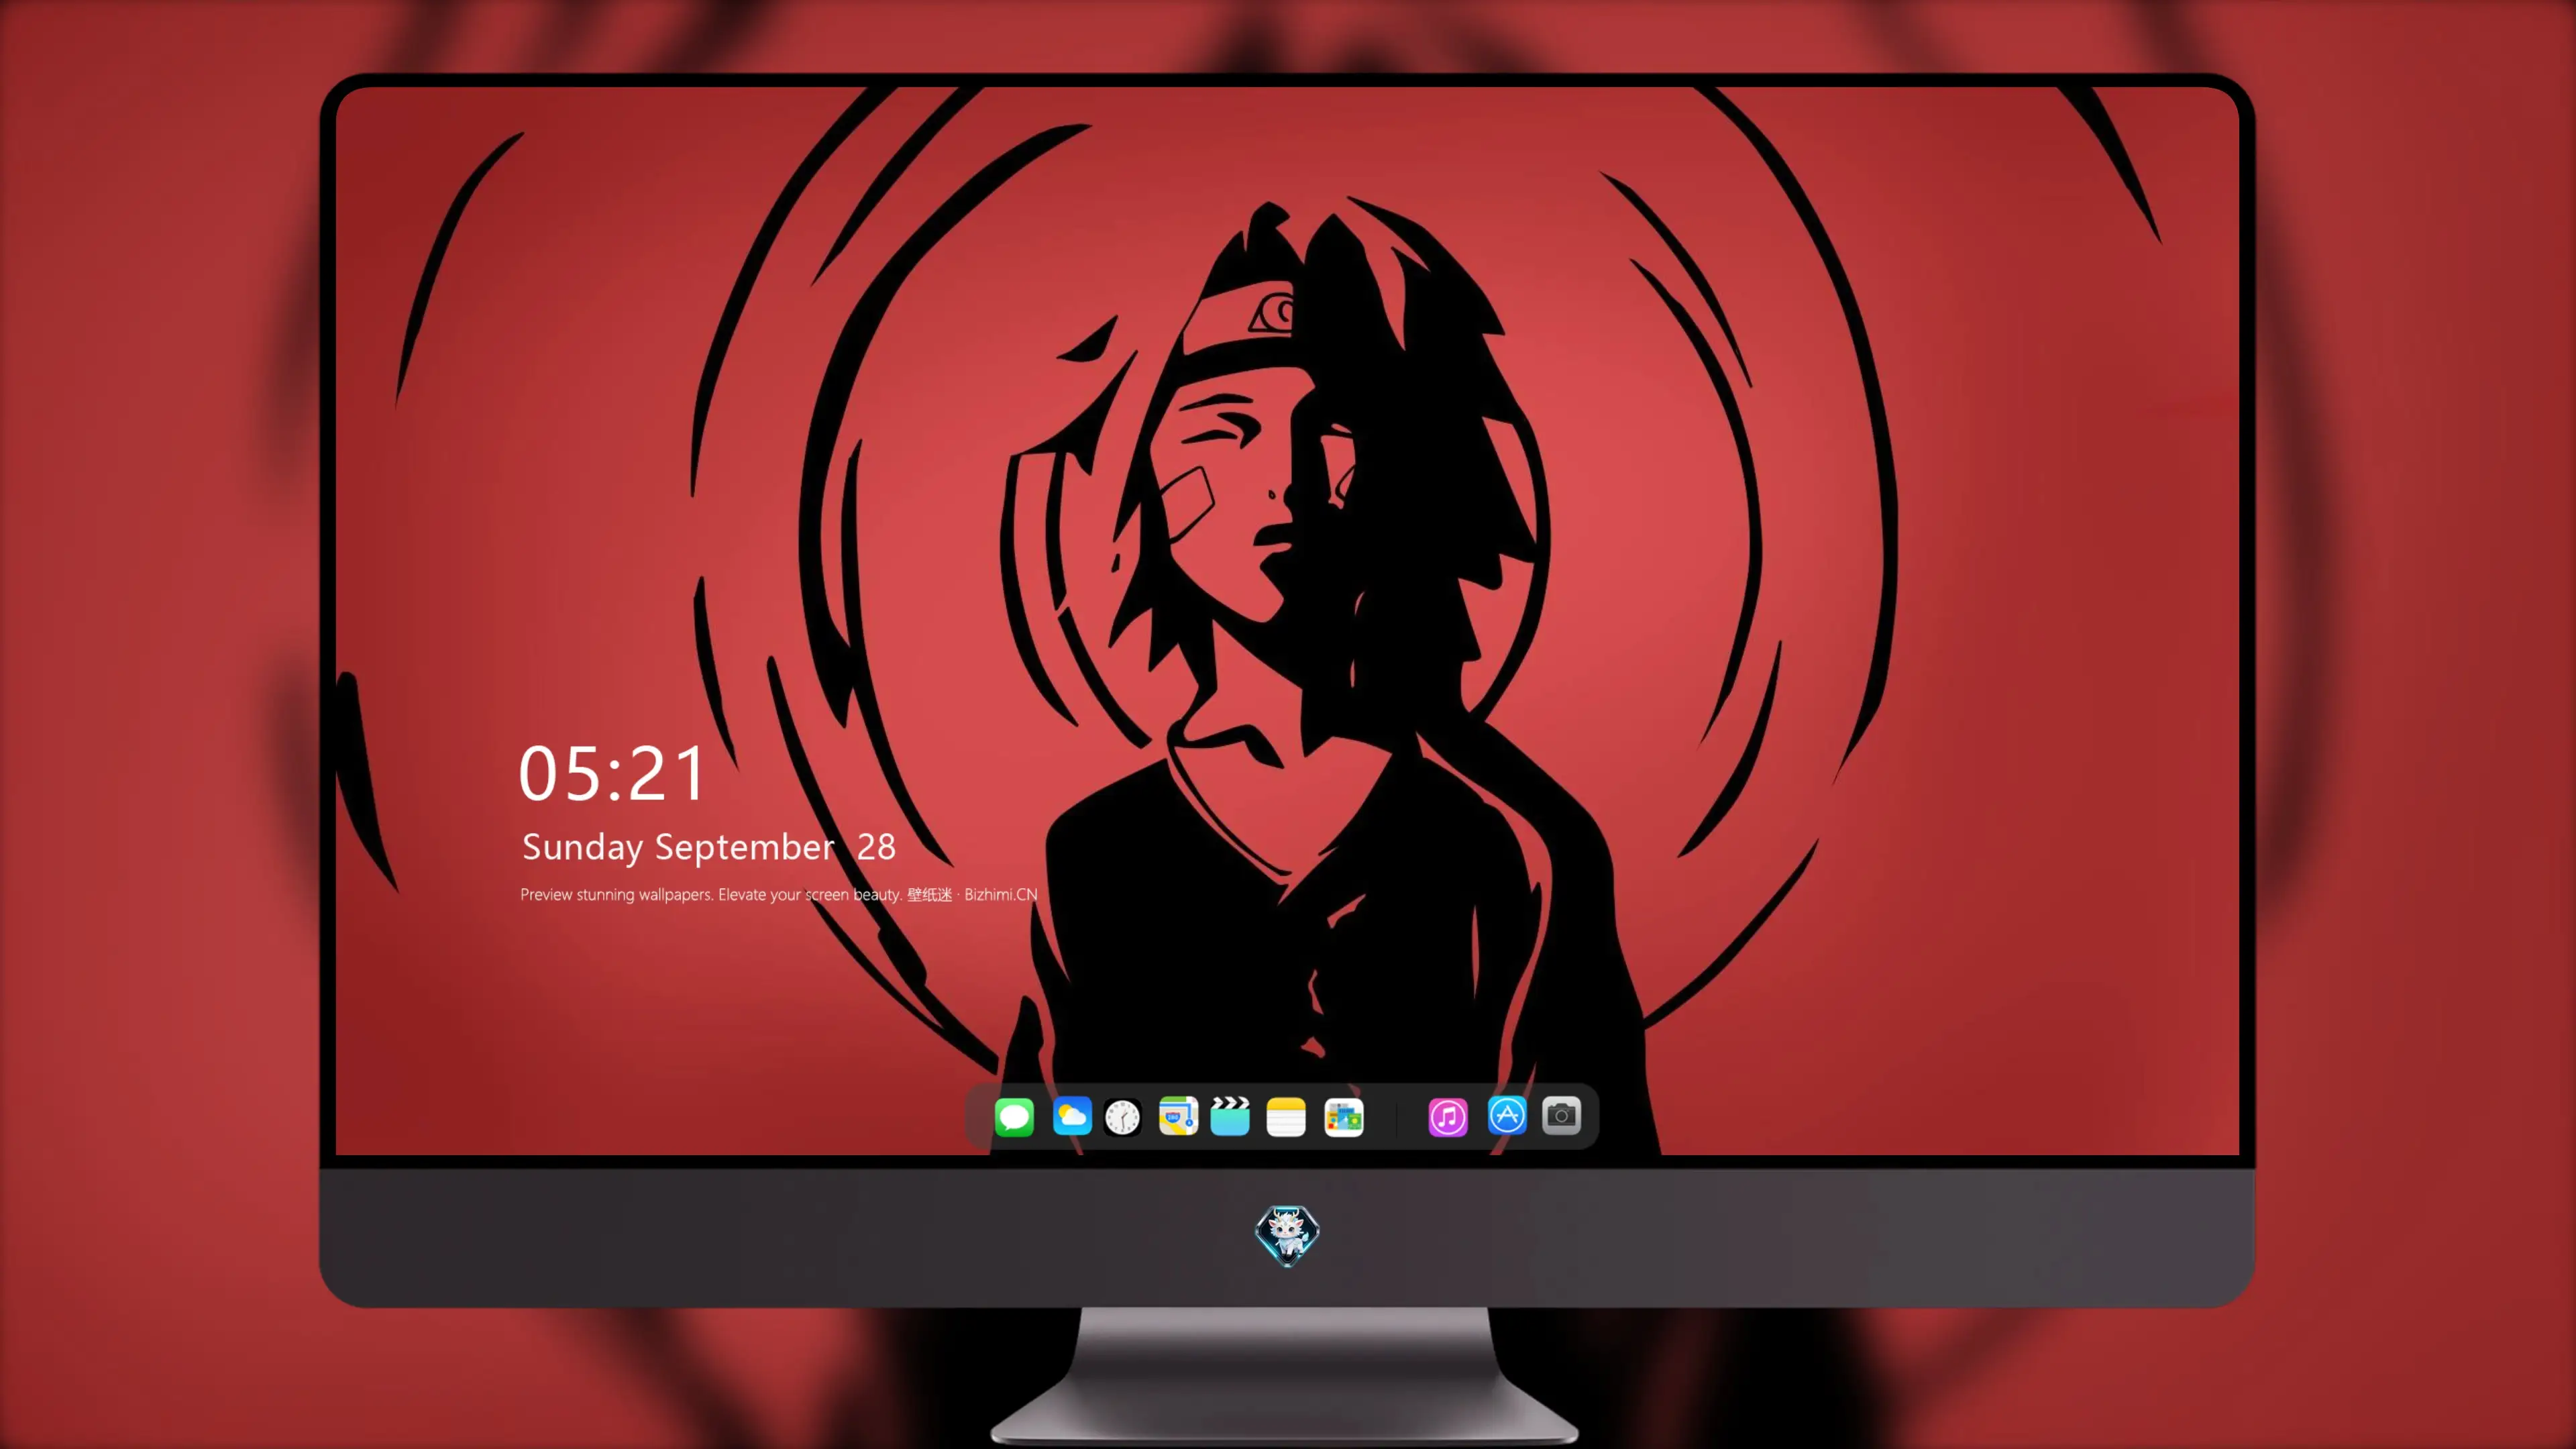This screenshot has height=1449, width=2576.
Task: Click the 05:21 clock display
Action: (612, 774)
